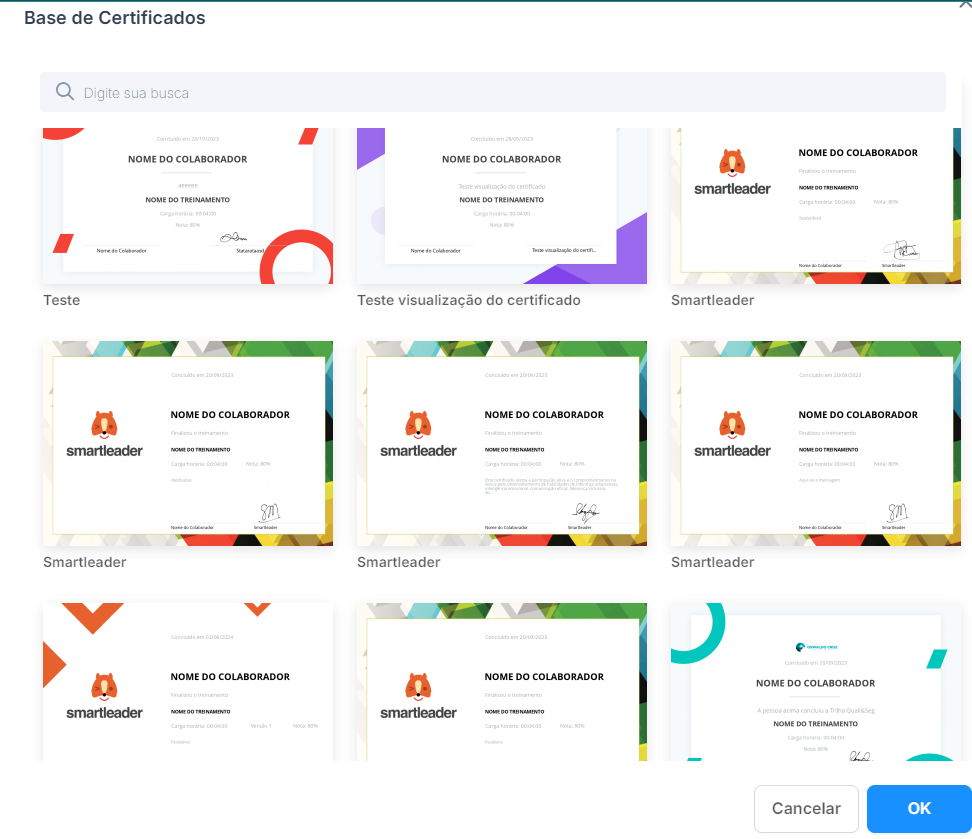Click 'Smartleader' caption under middle-left certificate
This screenshot has width=972, height=839.
tap(84, 562)
